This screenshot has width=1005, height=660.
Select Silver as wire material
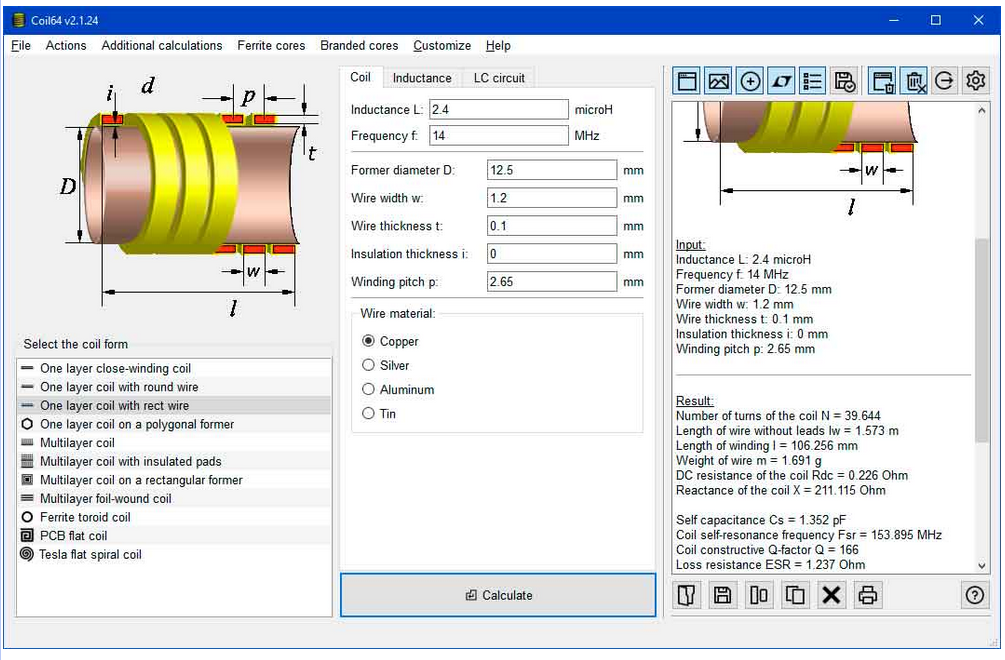click(386, 365)
